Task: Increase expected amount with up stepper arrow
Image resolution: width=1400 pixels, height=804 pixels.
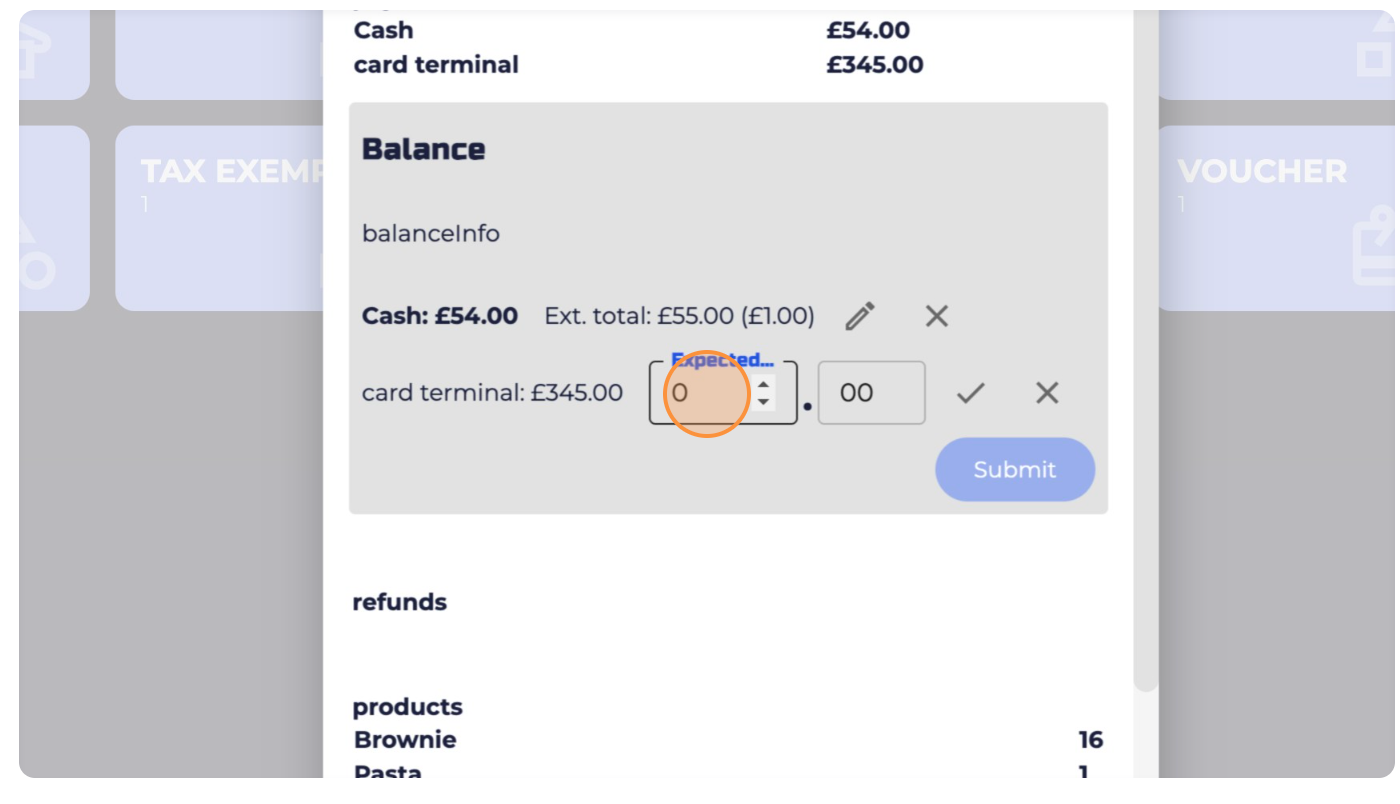Action: [764, 384]
